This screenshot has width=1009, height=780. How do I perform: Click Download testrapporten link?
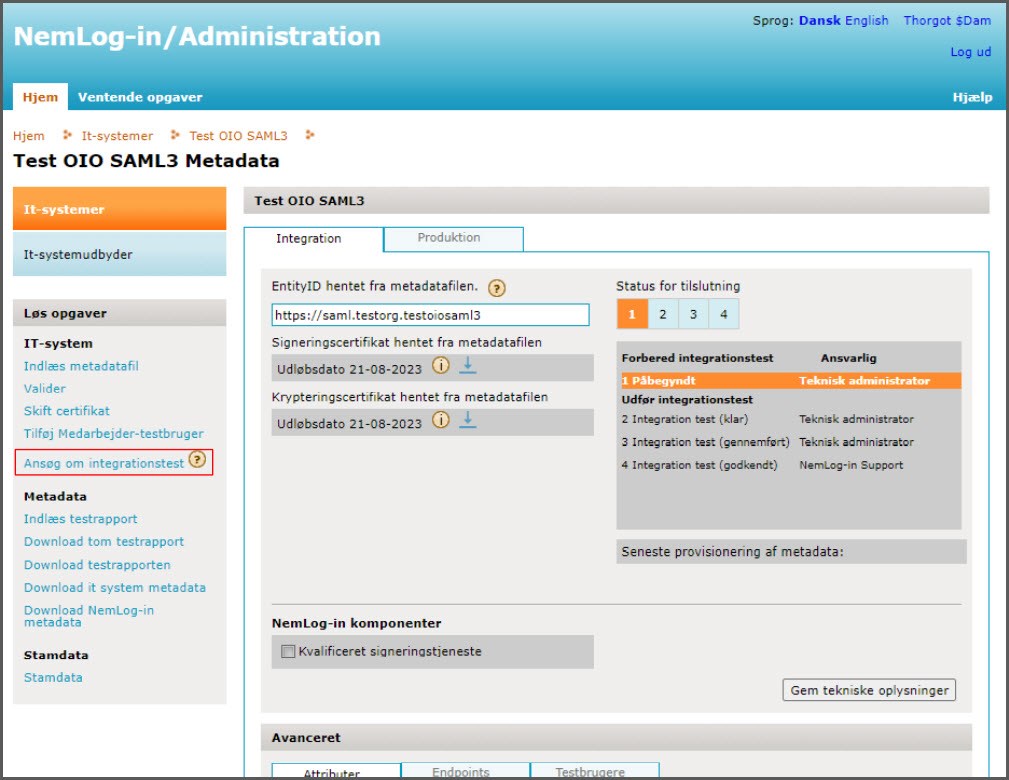(97, 565)
